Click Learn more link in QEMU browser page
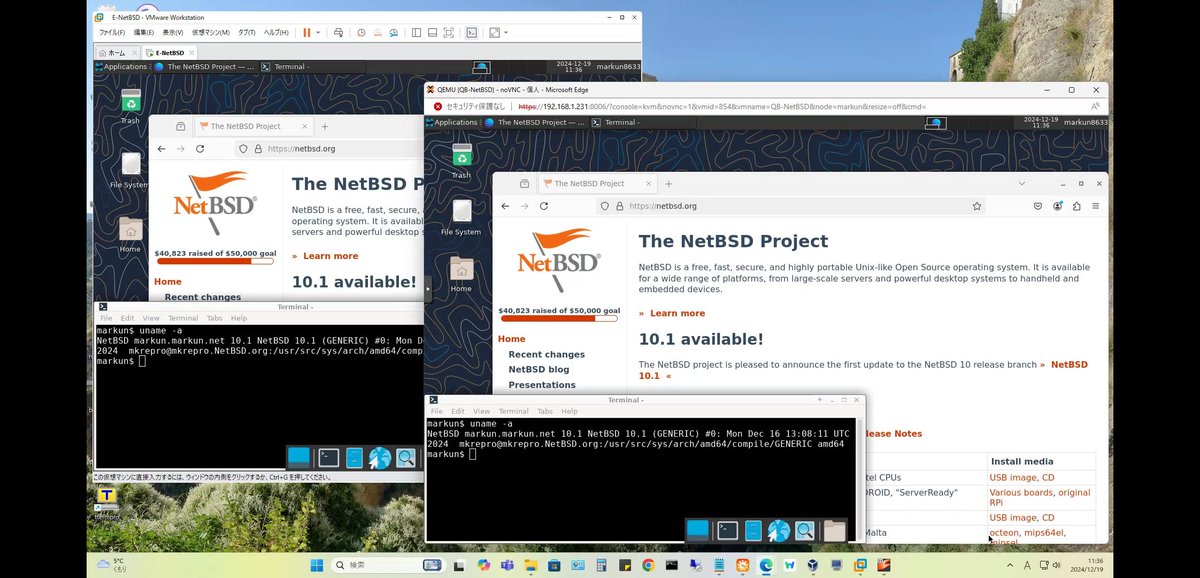The image size is (1200, 578). [x=677, y=313]
